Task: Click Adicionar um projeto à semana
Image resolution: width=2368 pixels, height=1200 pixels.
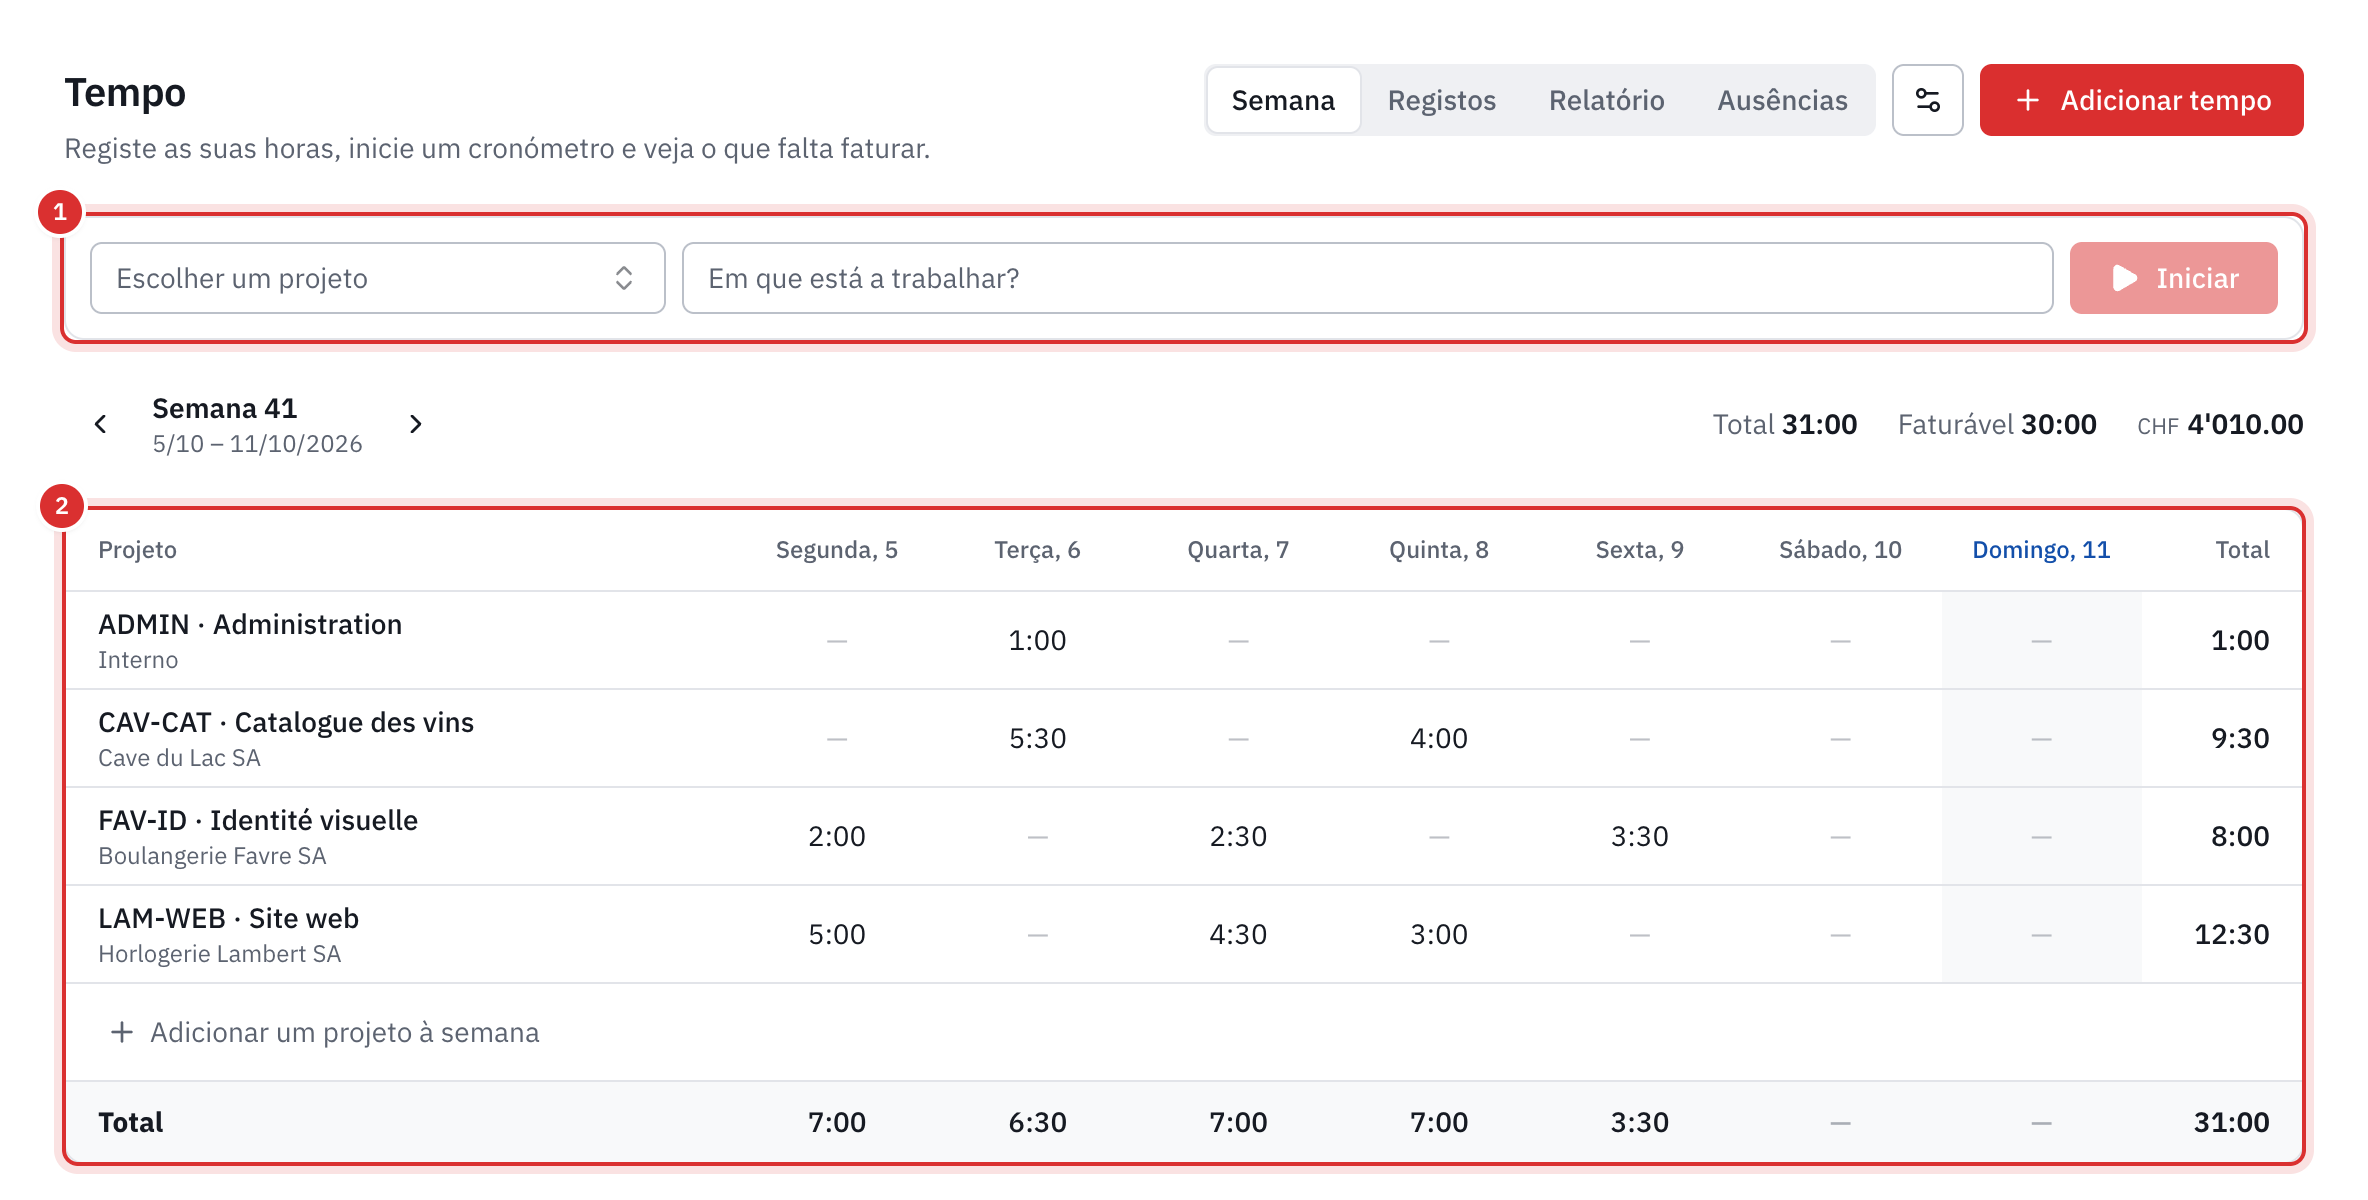Action: tap(325, 1032)
